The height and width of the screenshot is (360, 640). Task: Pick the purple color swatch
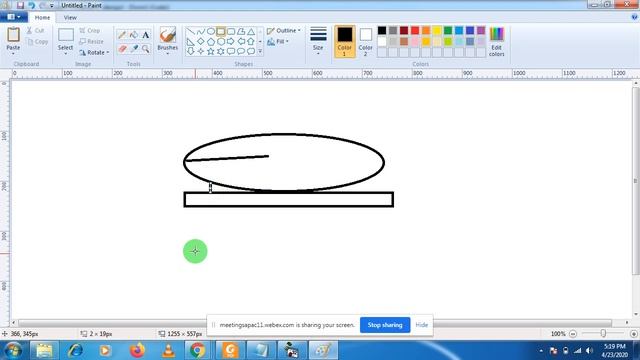pos(481,31)
